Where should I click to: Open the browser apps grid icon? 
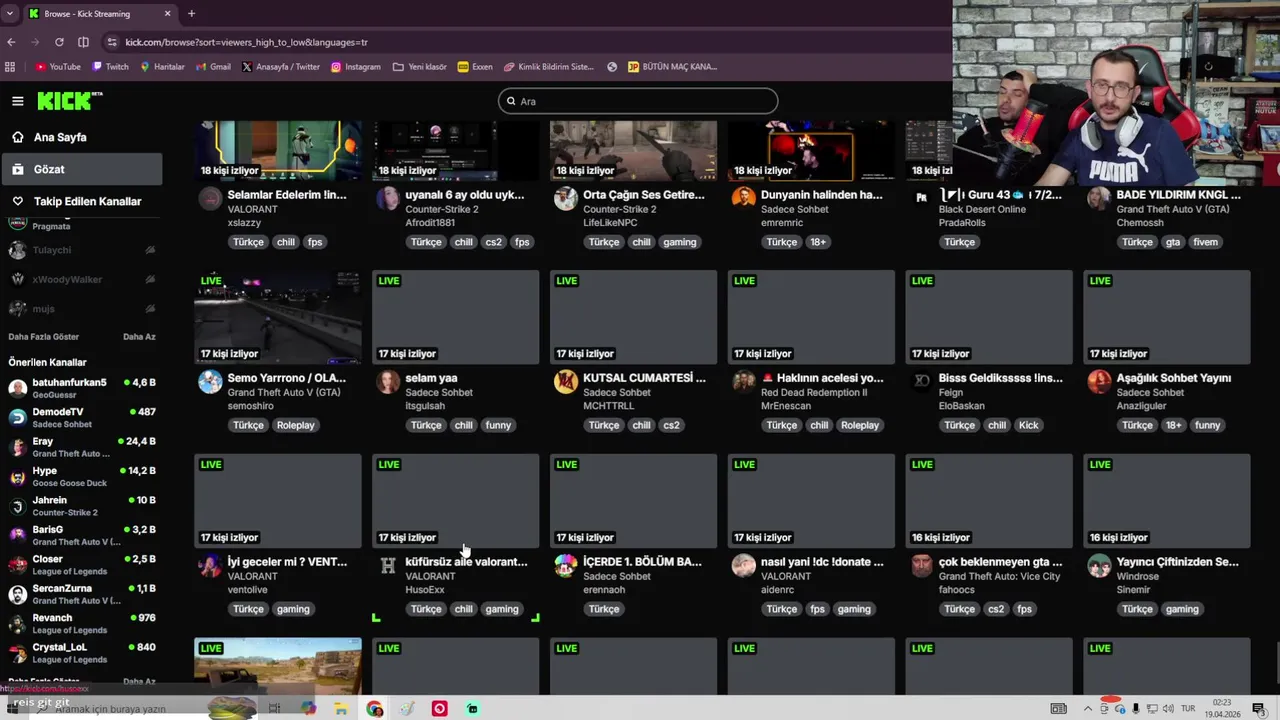(10, 67)
